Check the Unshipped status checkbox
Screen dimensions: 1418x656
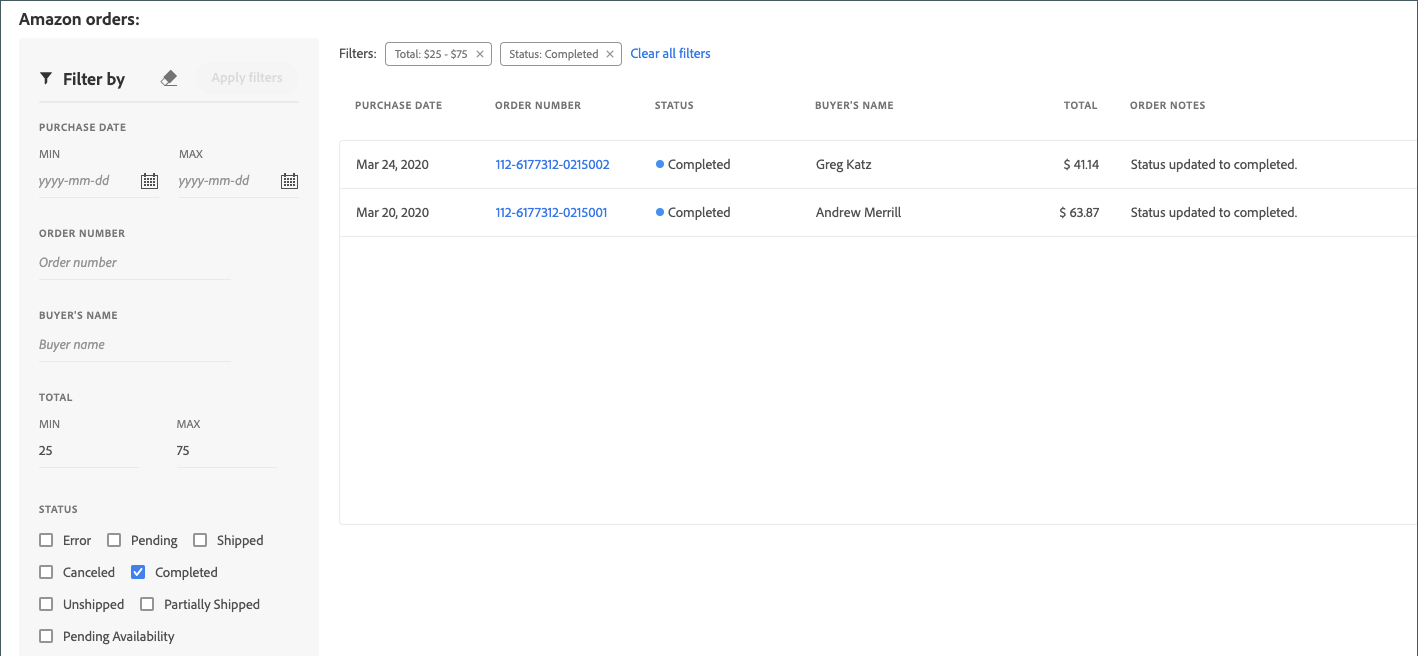coord(46,604)
